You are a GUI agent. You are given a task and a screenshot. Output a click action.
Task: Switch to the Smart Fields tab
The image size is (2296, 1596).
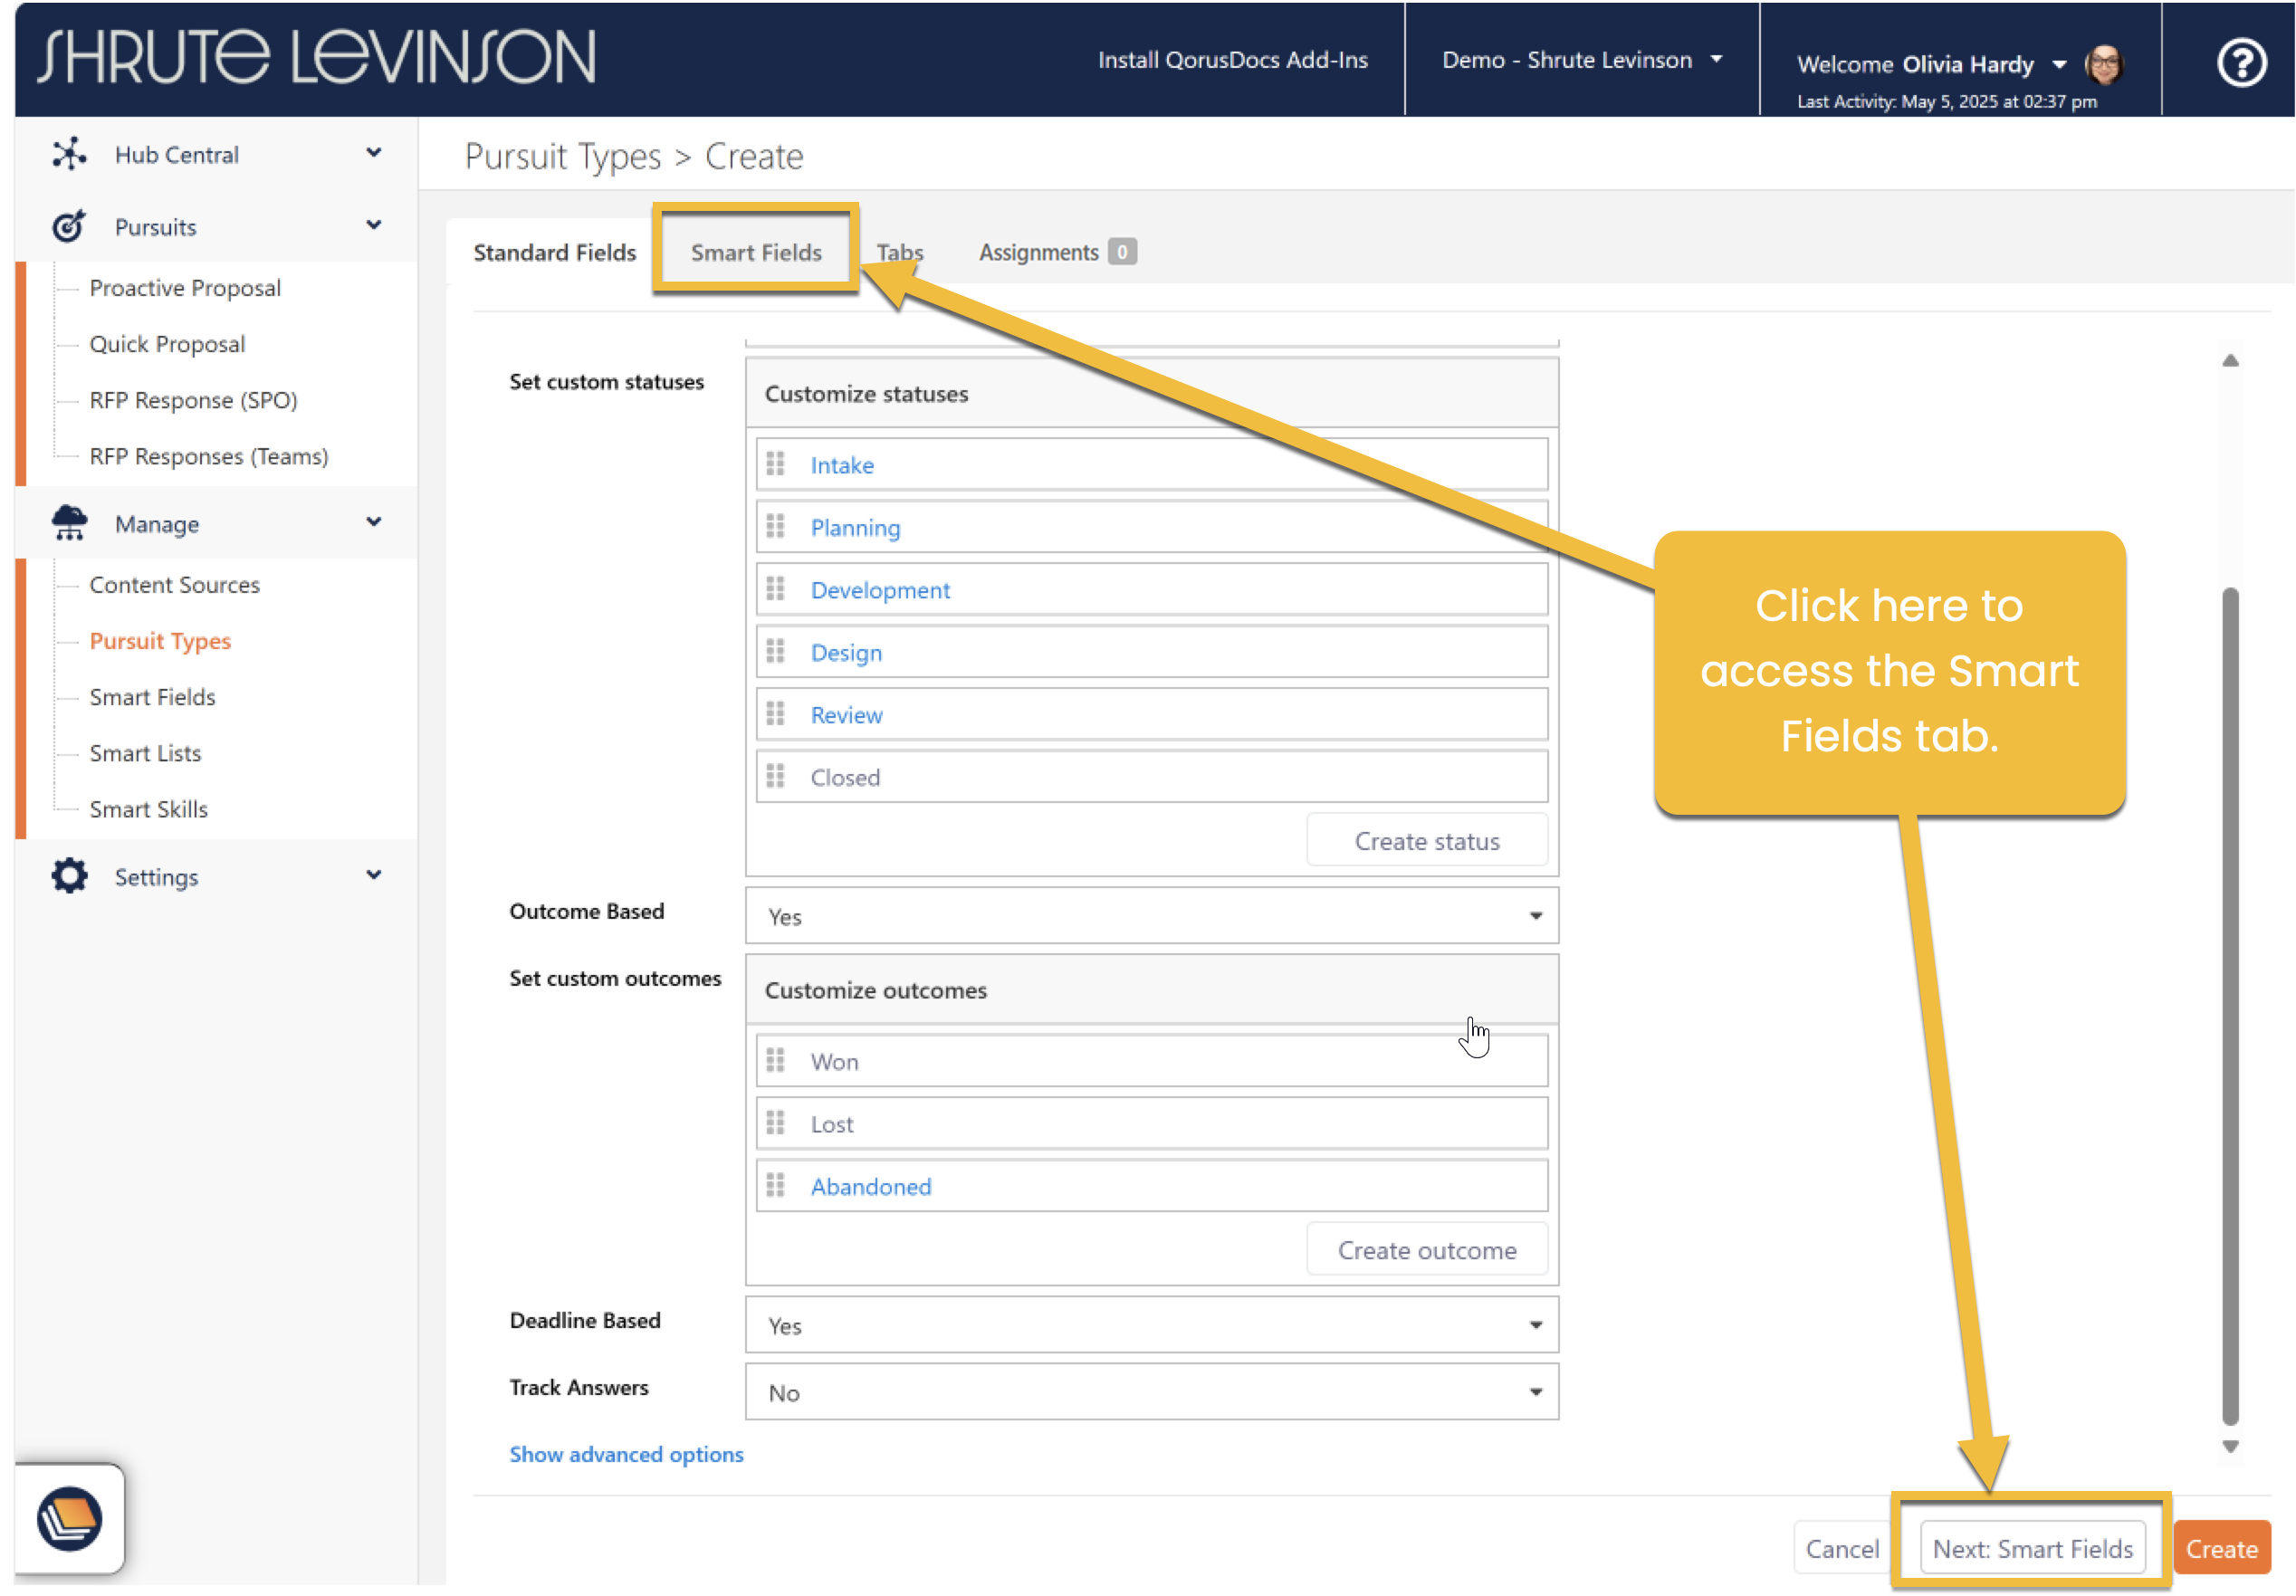coord(756,252)
